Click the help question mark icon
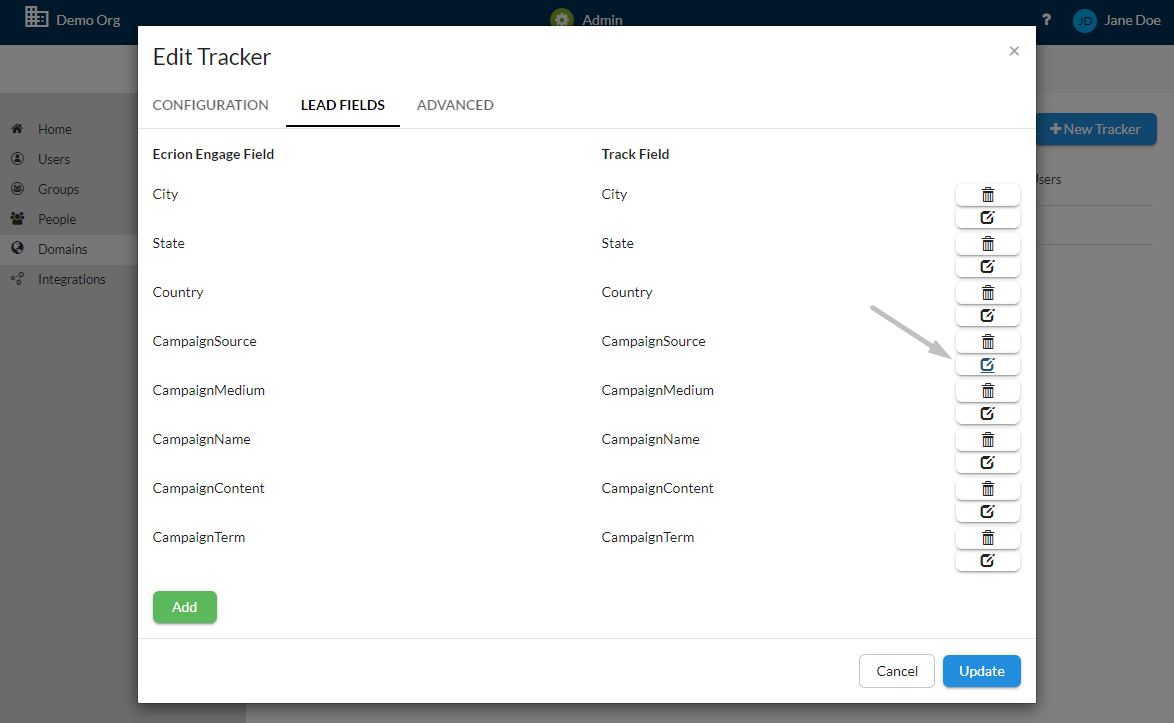 click(x=1046, y=20)
